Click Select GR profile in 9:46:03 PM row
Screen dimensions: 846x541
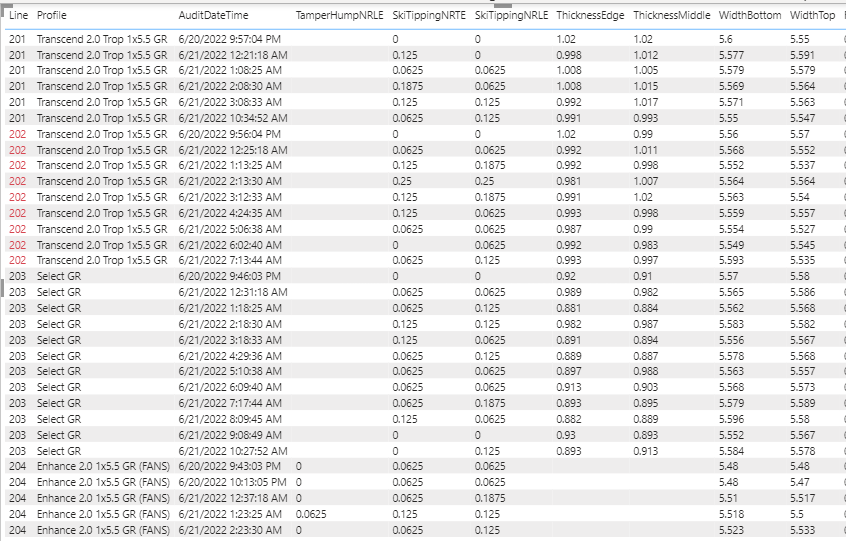point(59,276)
